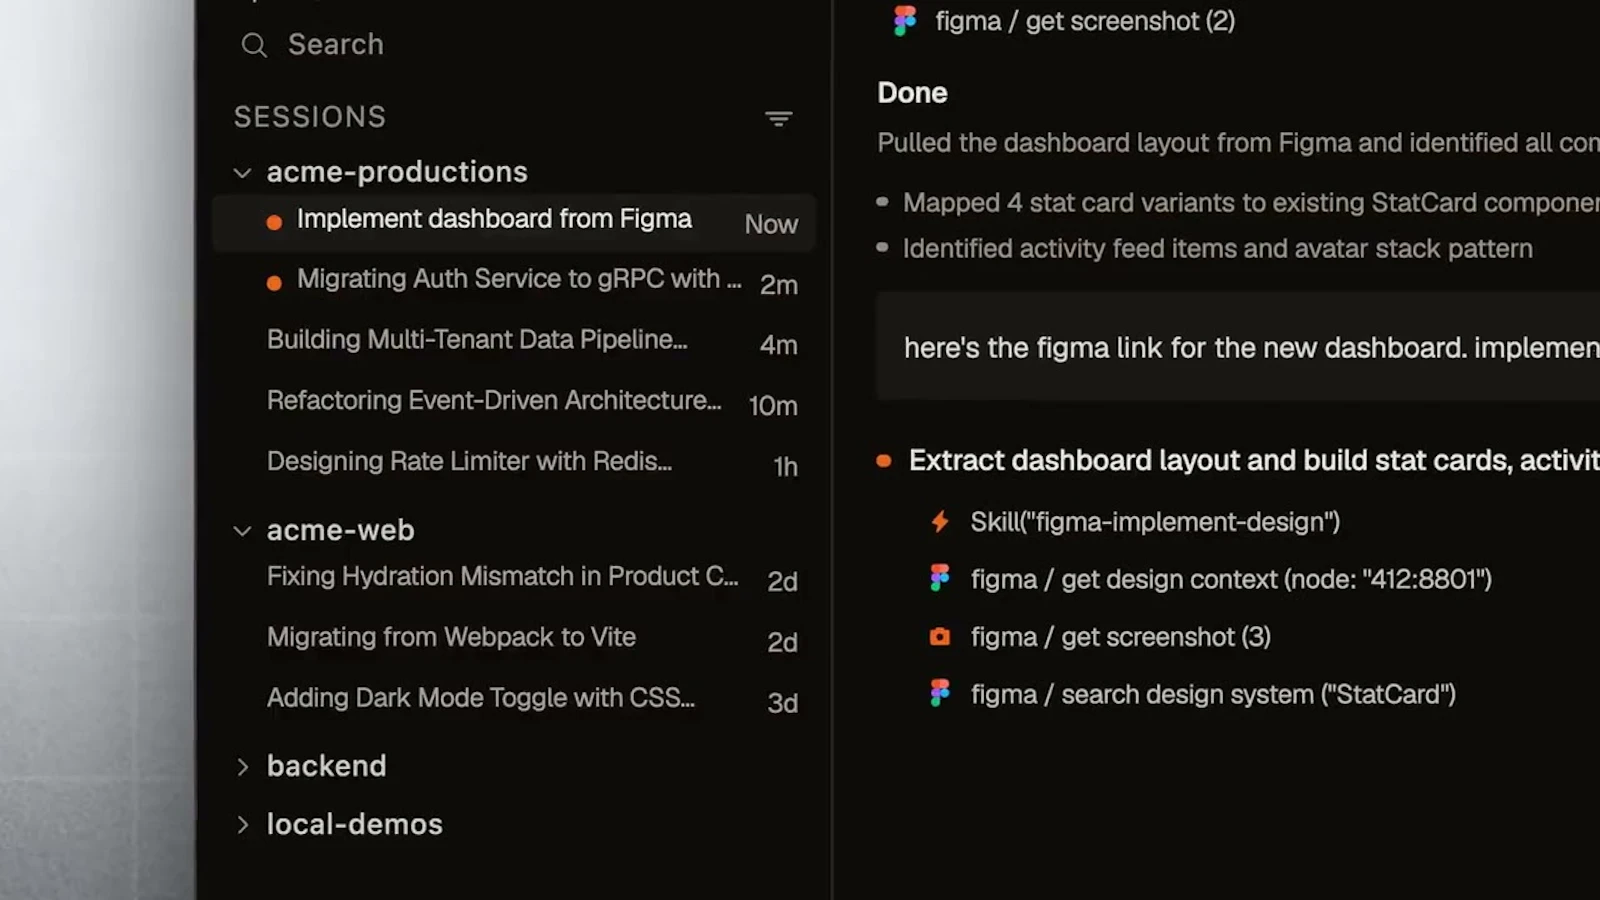The image size is (1600, 900).
Task: Click the search magnifier icon
Action: click(254, 45)
